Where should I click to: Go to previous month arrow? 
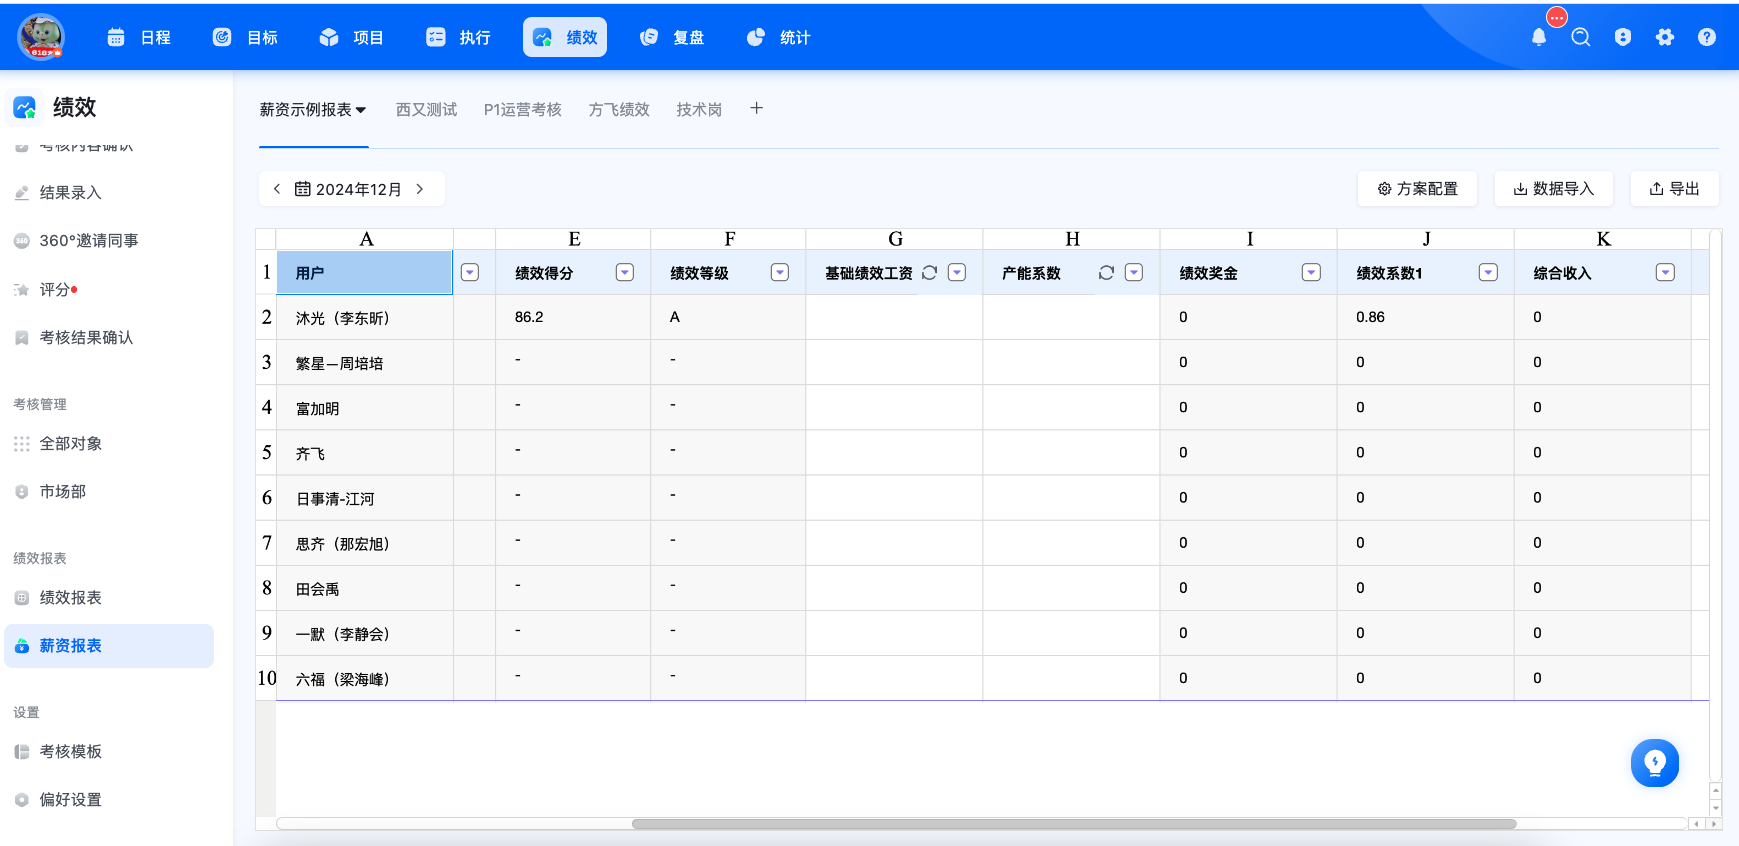pos(277,189)
